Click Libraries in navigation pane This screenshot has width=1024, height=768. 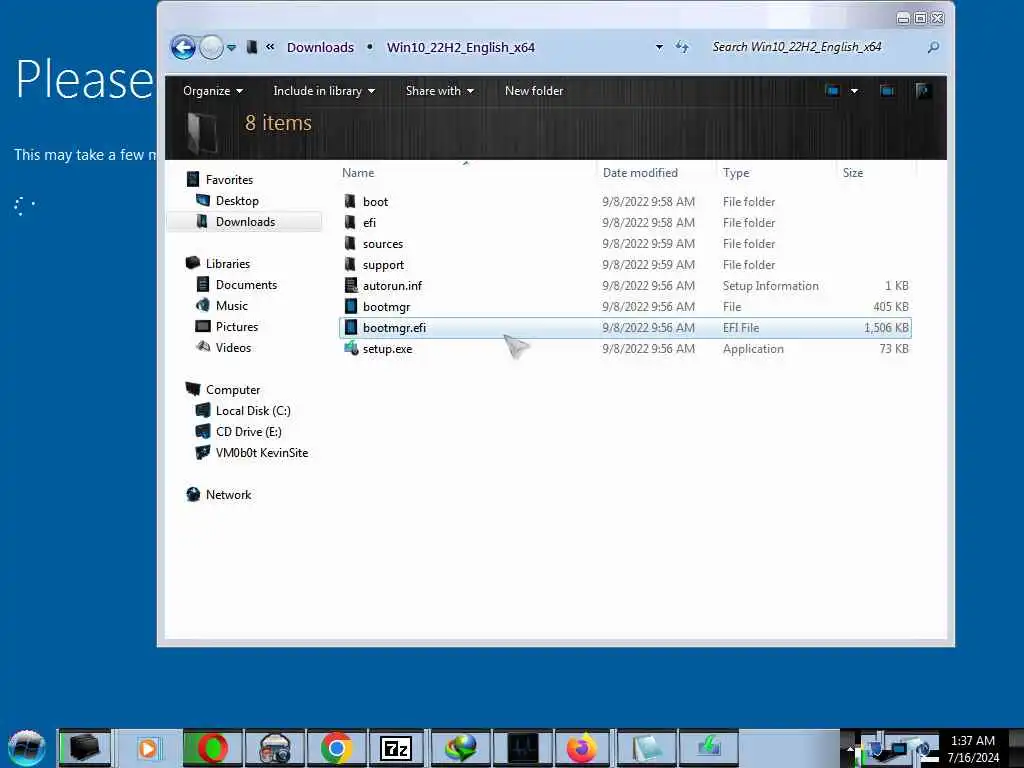pos(227,264)
